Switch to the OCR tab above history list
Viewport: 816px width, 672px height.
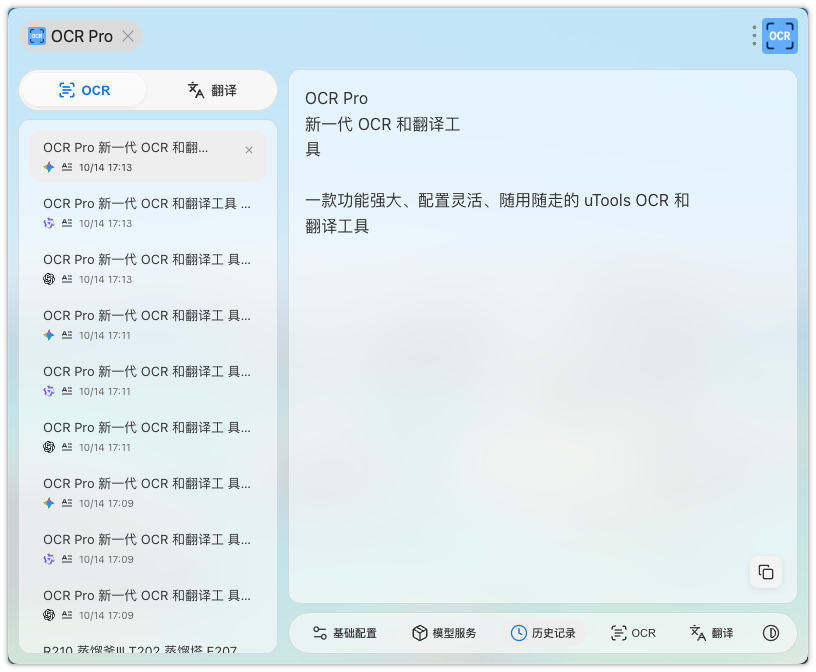84,90
